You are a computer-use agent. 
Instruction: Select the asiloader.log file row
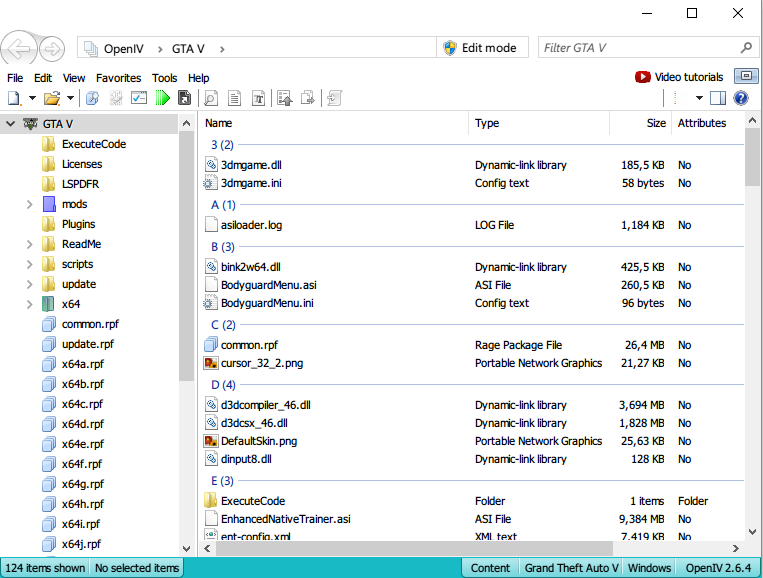click(x=472, y=225)
